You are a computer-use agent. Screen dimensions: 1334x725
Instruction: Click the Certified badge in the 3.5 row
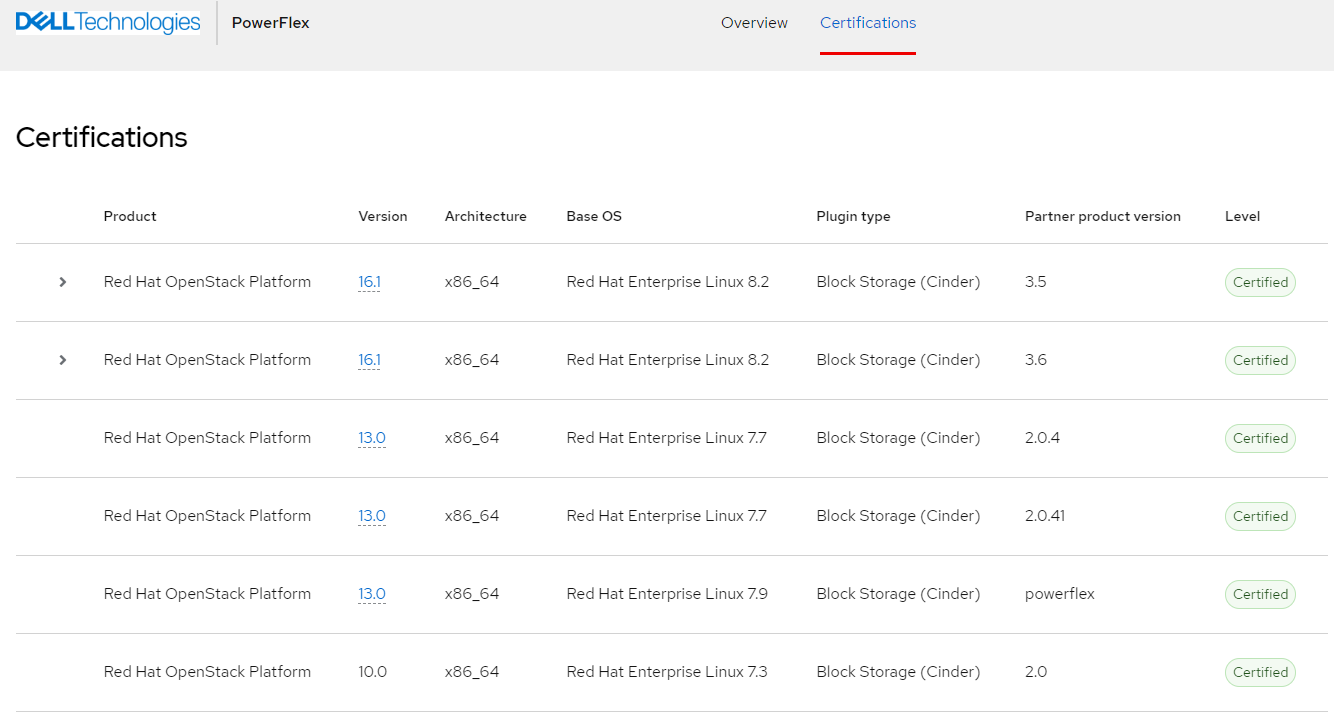click(x=1260, y=282)
